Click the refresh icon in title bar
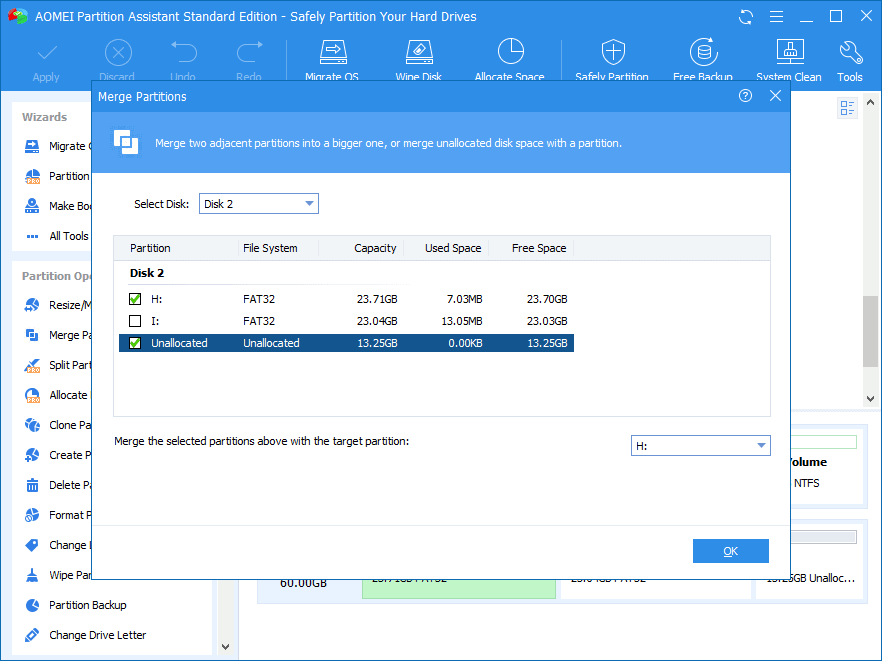This screenshot has height=661, width=882. pos(746,17)
